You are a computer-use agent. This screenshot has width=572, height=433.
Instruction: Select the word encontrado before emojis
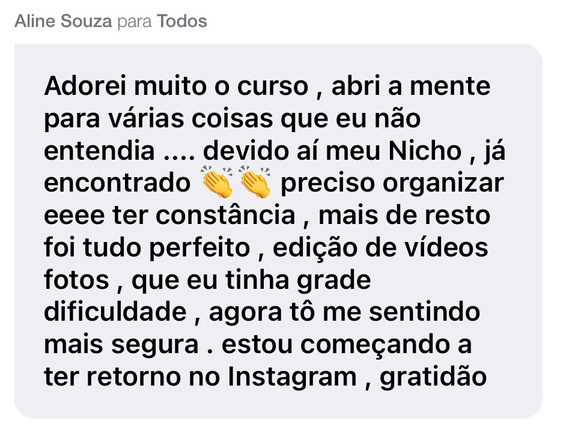click(117, 183)
